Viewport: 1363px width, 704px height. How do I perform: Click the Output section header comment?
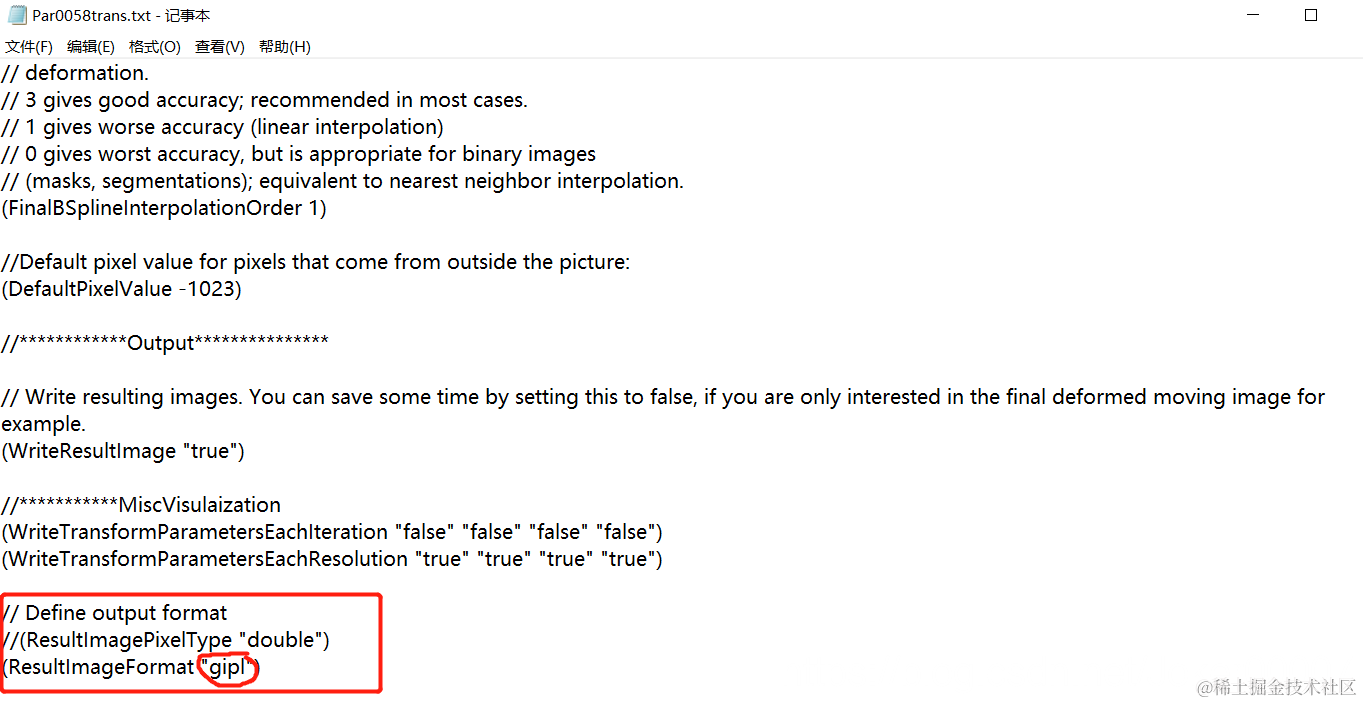[x=165, y=343]
